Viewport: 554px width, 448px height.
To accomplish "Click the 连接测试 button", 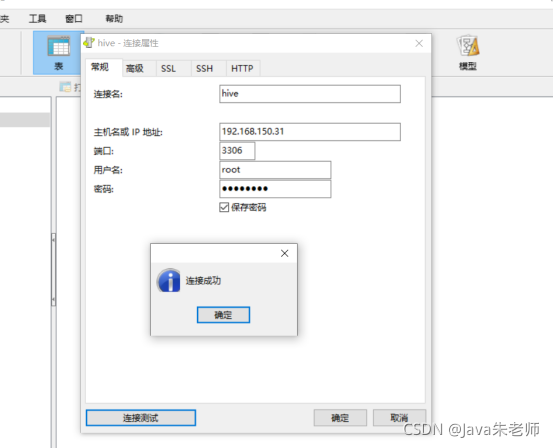I will (141, 418).
